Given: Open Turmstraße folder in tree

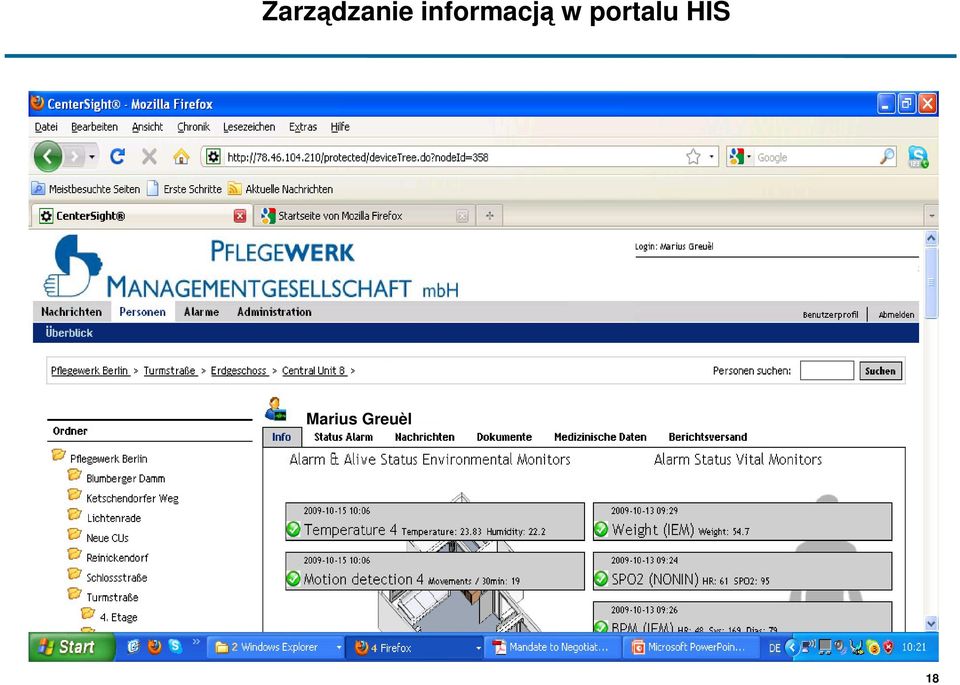Looking at the screenshot, I should tap(104, 597).
